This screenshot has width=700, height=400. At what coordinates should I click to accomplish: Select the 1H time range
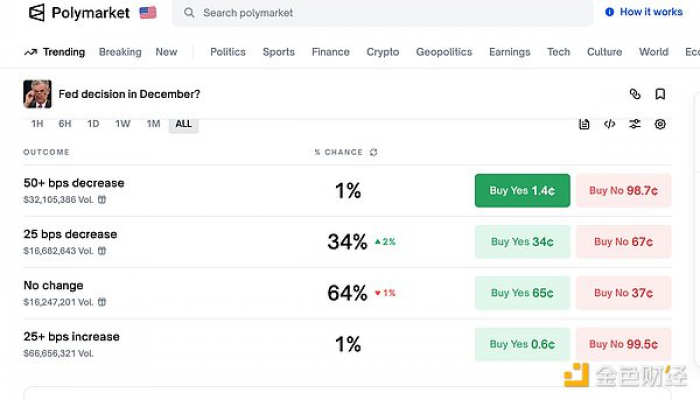point(37,124)
